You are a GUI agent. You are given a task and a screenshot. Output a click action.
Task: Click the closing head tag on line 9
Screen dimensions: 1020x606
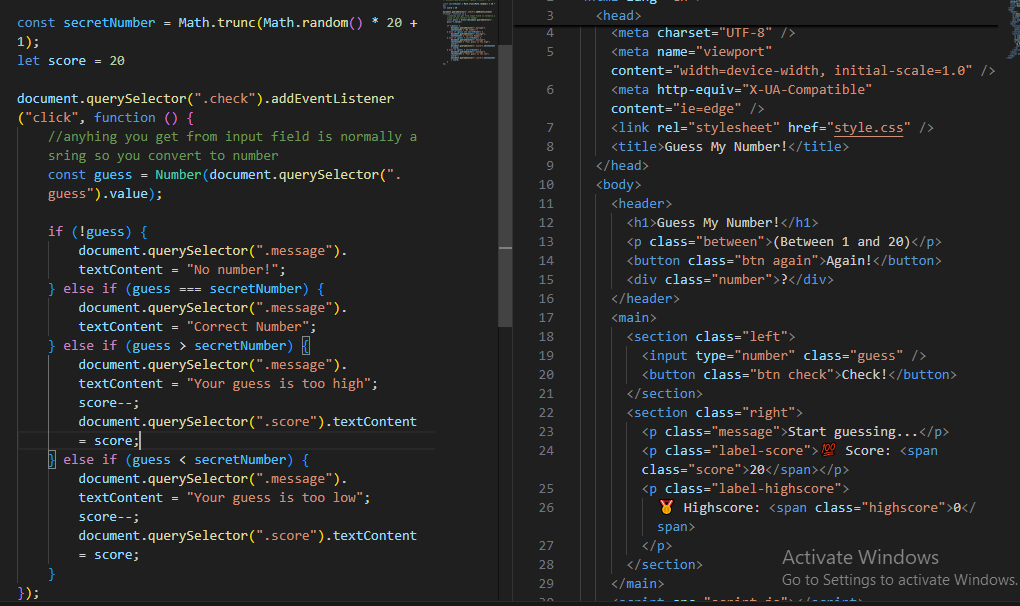click(623, 166)
